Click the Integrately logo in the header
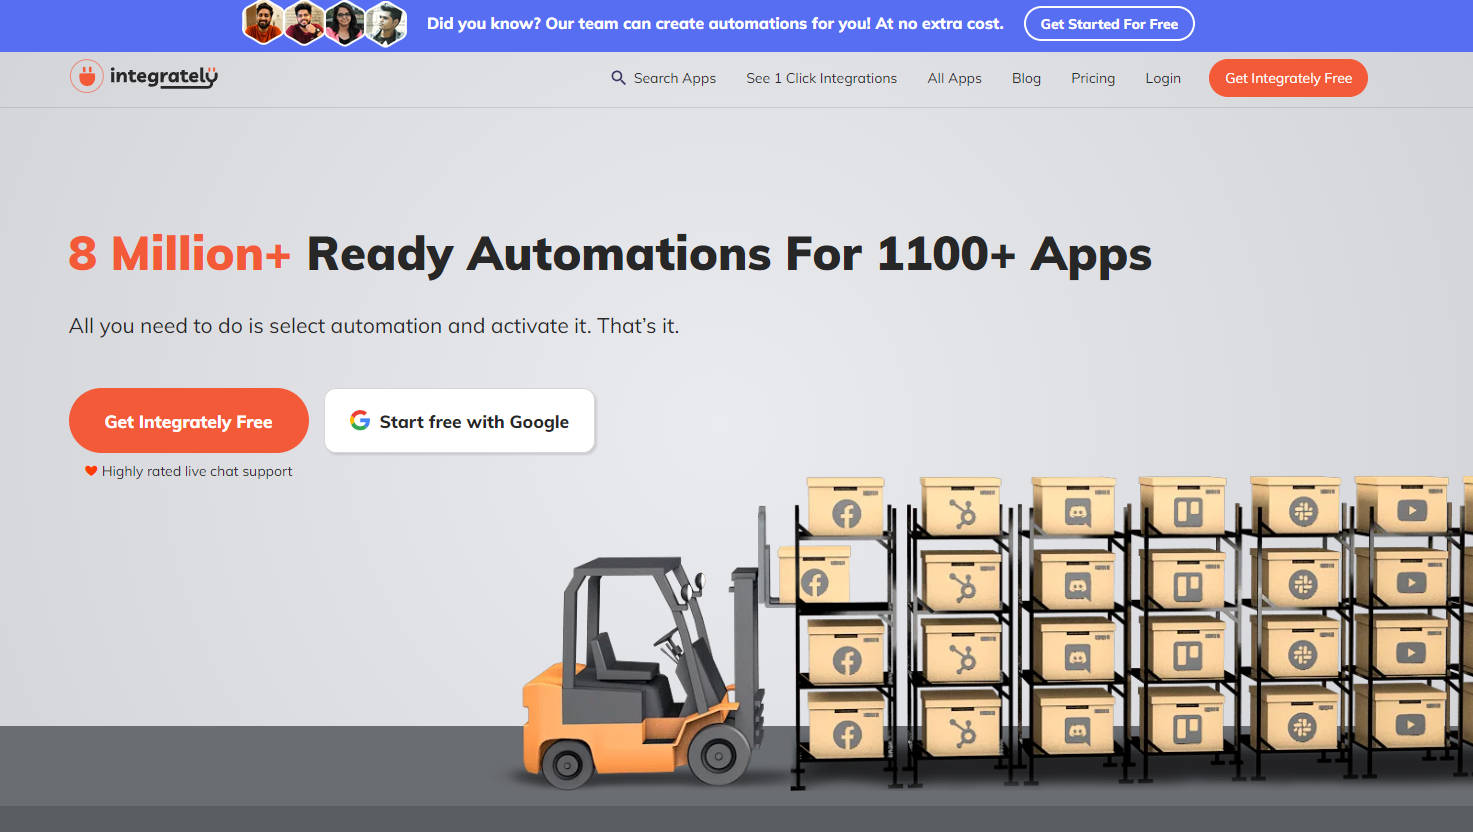Screen dimensions: 1473x832 pos(144,77)
